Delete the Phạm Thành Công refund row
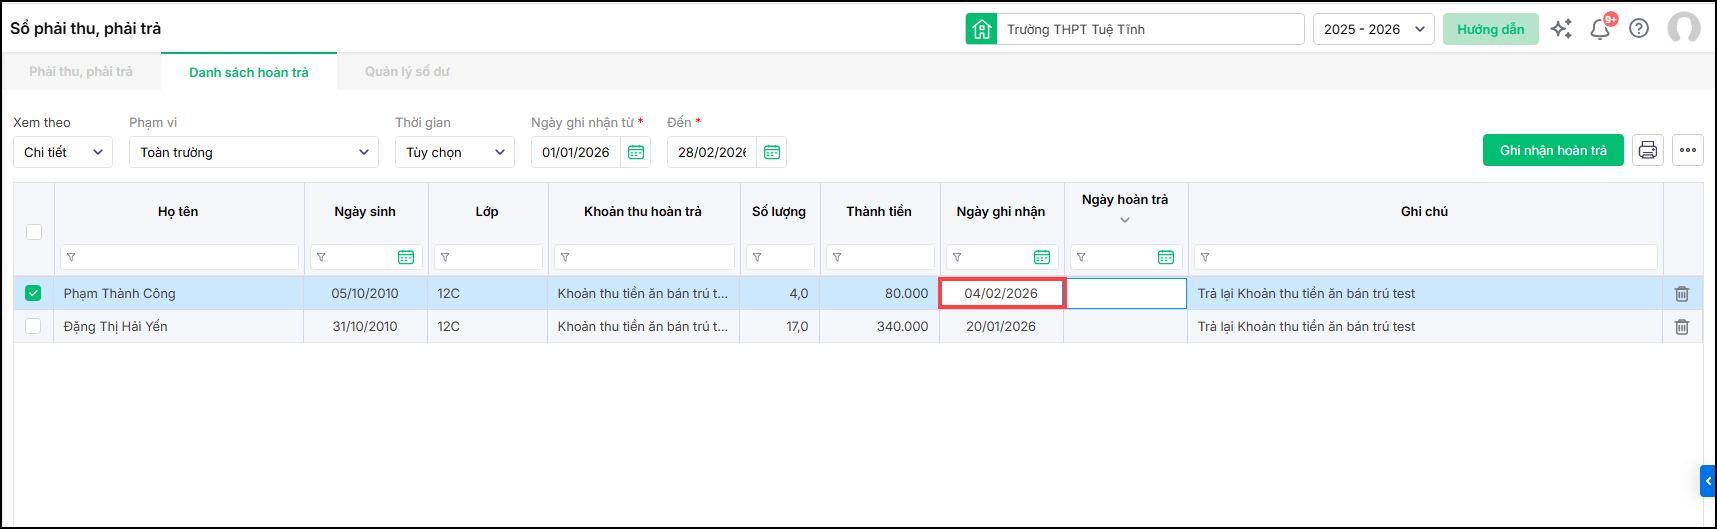The image size is (1717, 529). [x=1682, y=294]
